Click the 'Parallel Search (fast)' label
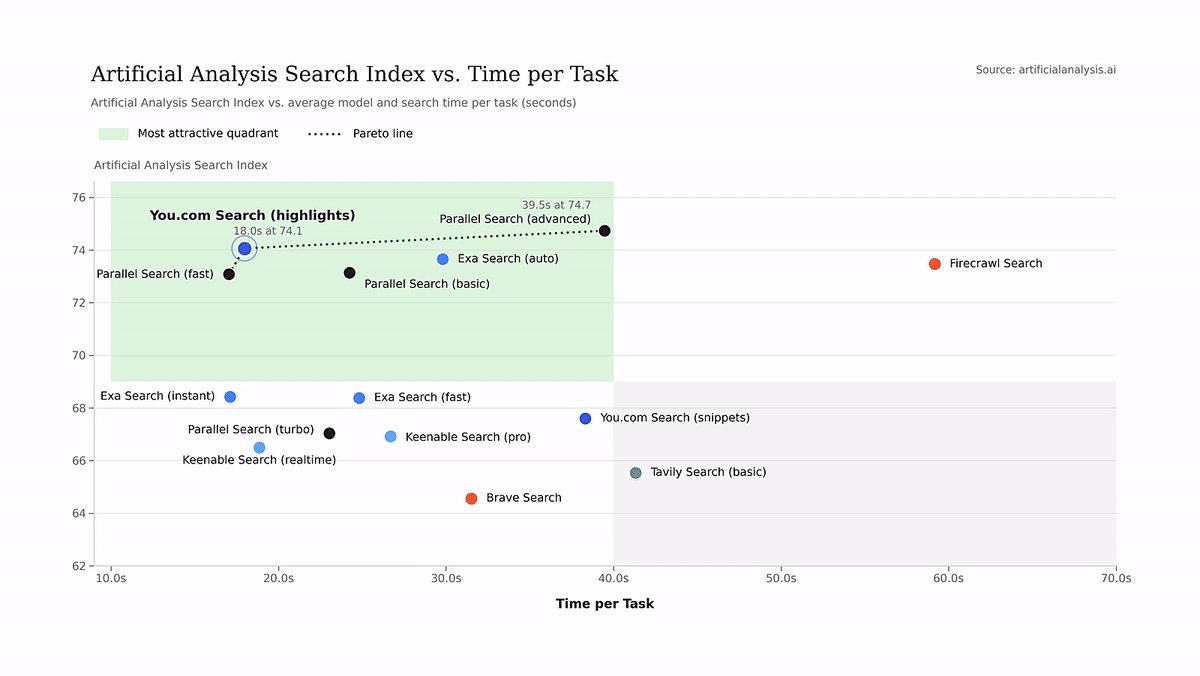 pos(155,274)
